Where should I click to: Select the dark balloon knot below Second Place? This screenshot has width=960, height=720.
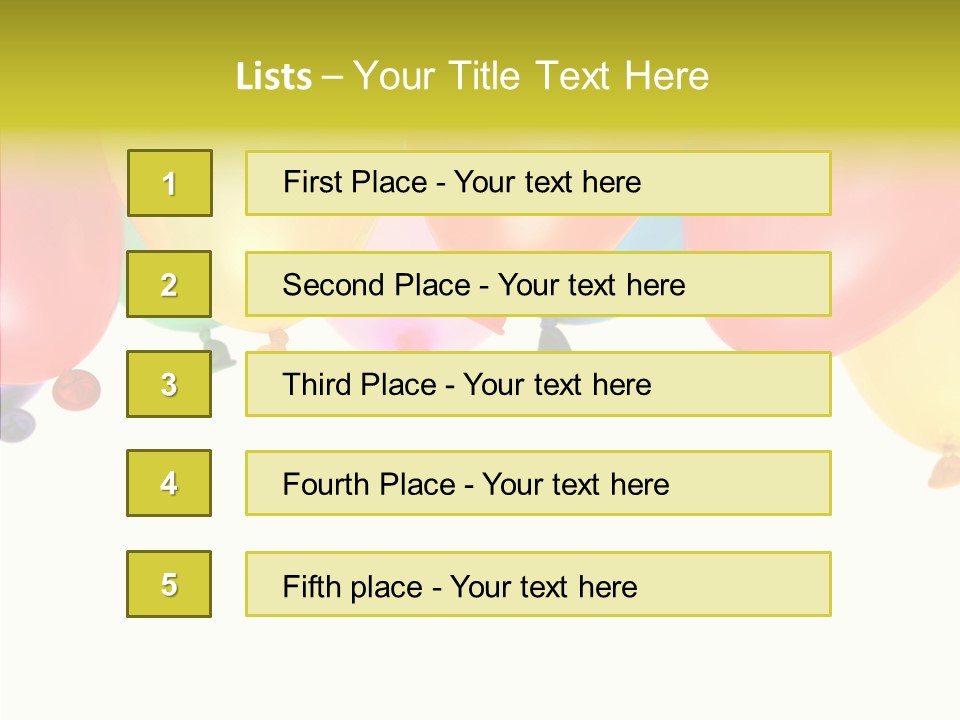tap(553, 335)
